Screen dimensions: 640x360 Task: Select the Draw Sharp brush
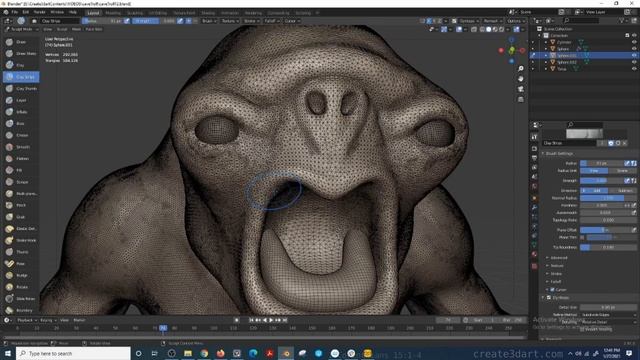[x=21, y=53]
